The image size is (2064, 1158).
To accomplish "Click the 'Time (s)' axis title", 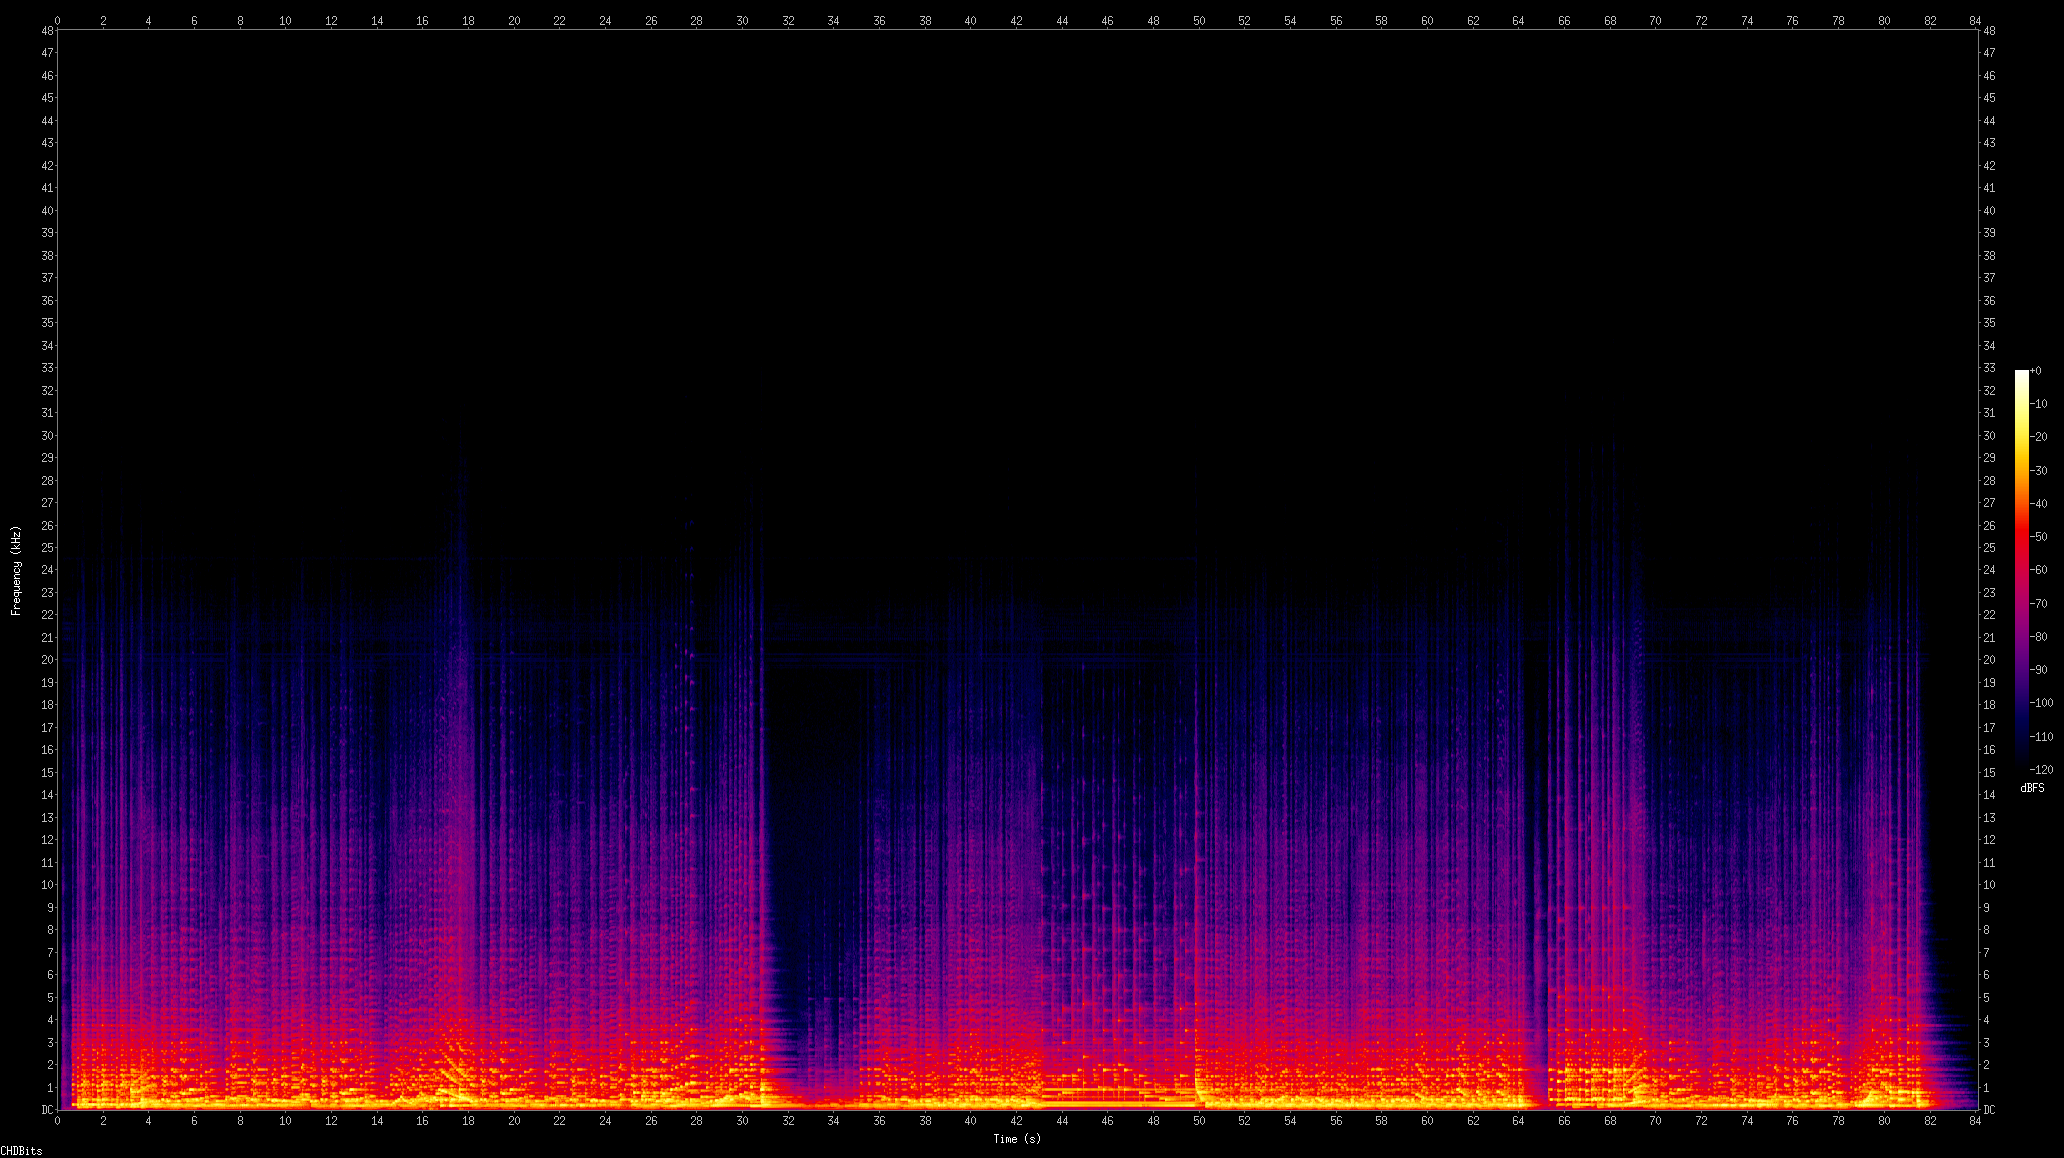I will (1016, 1139).
